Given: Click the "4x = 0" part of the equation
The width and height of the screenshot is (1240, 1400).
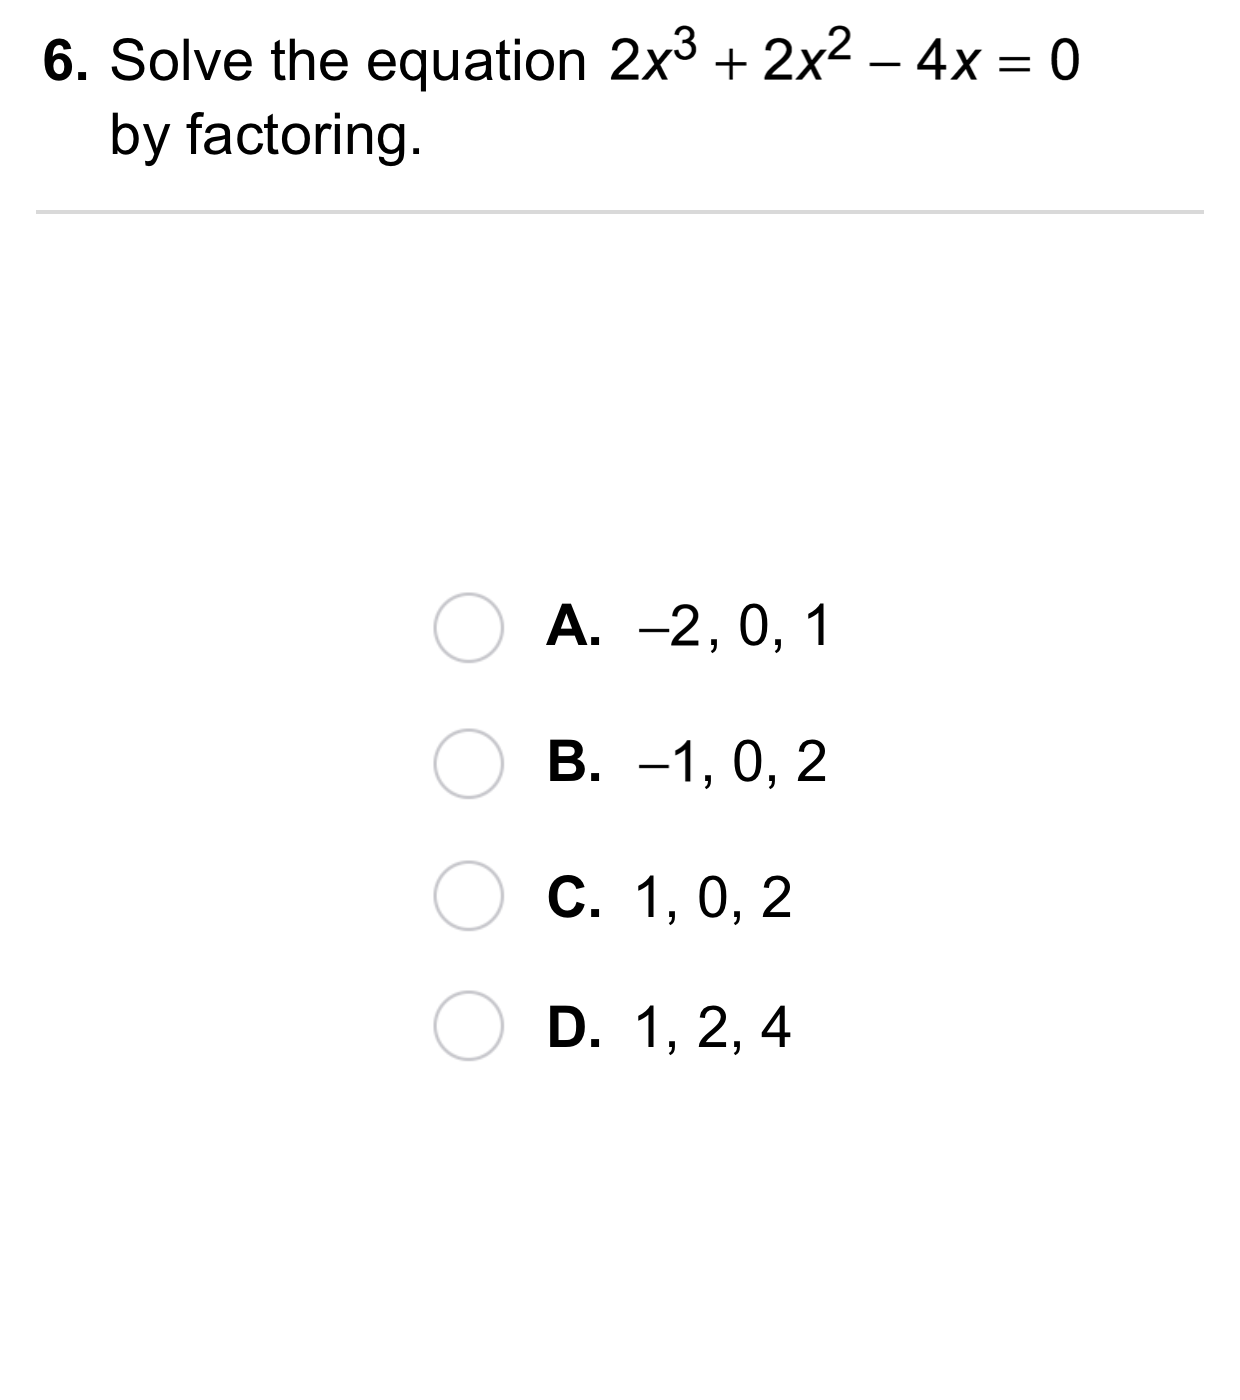Looking at the screenshot, I should click(998, 62).
